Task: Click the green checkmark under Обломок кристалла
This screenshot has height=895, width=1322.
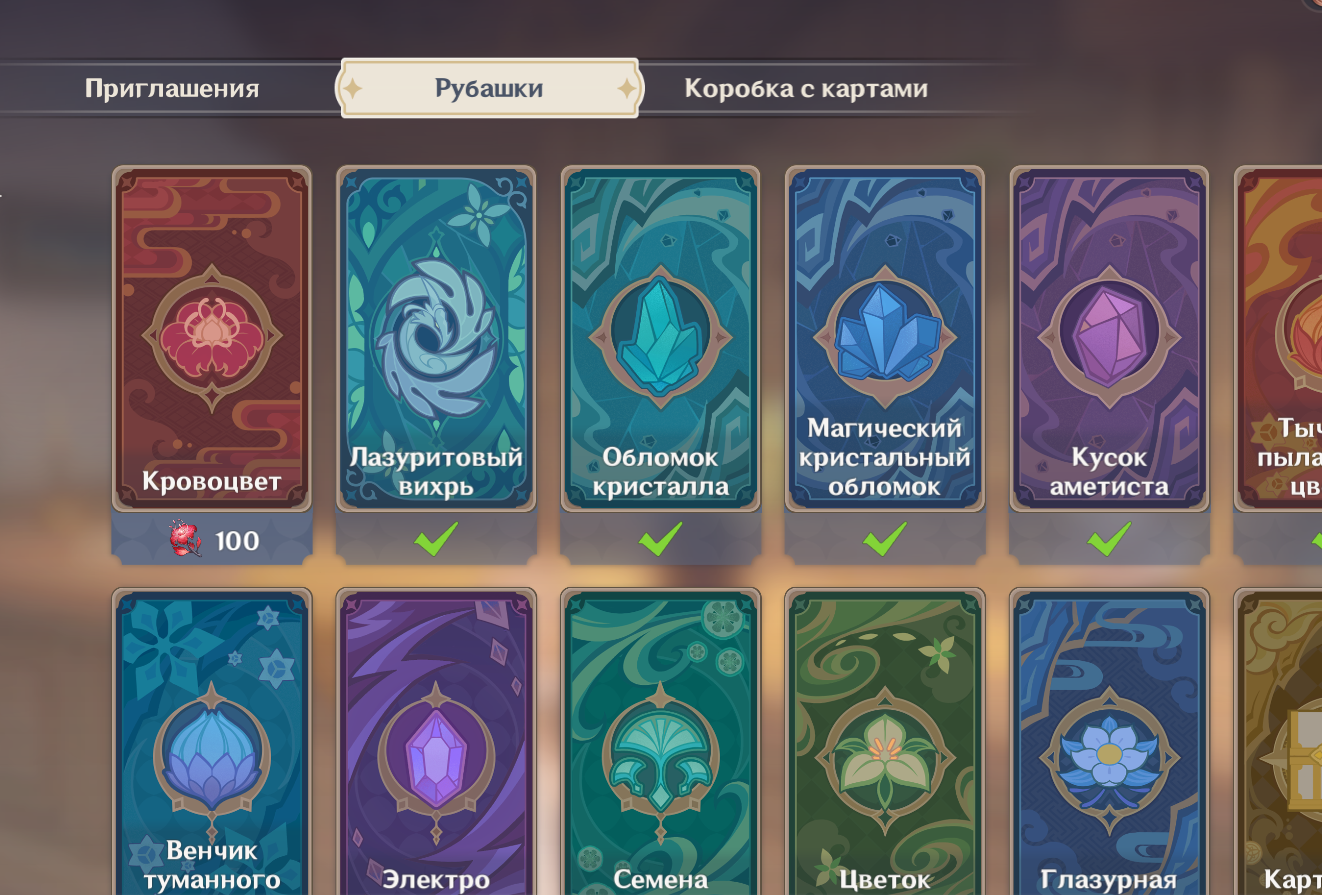Action: coord(660,540)
